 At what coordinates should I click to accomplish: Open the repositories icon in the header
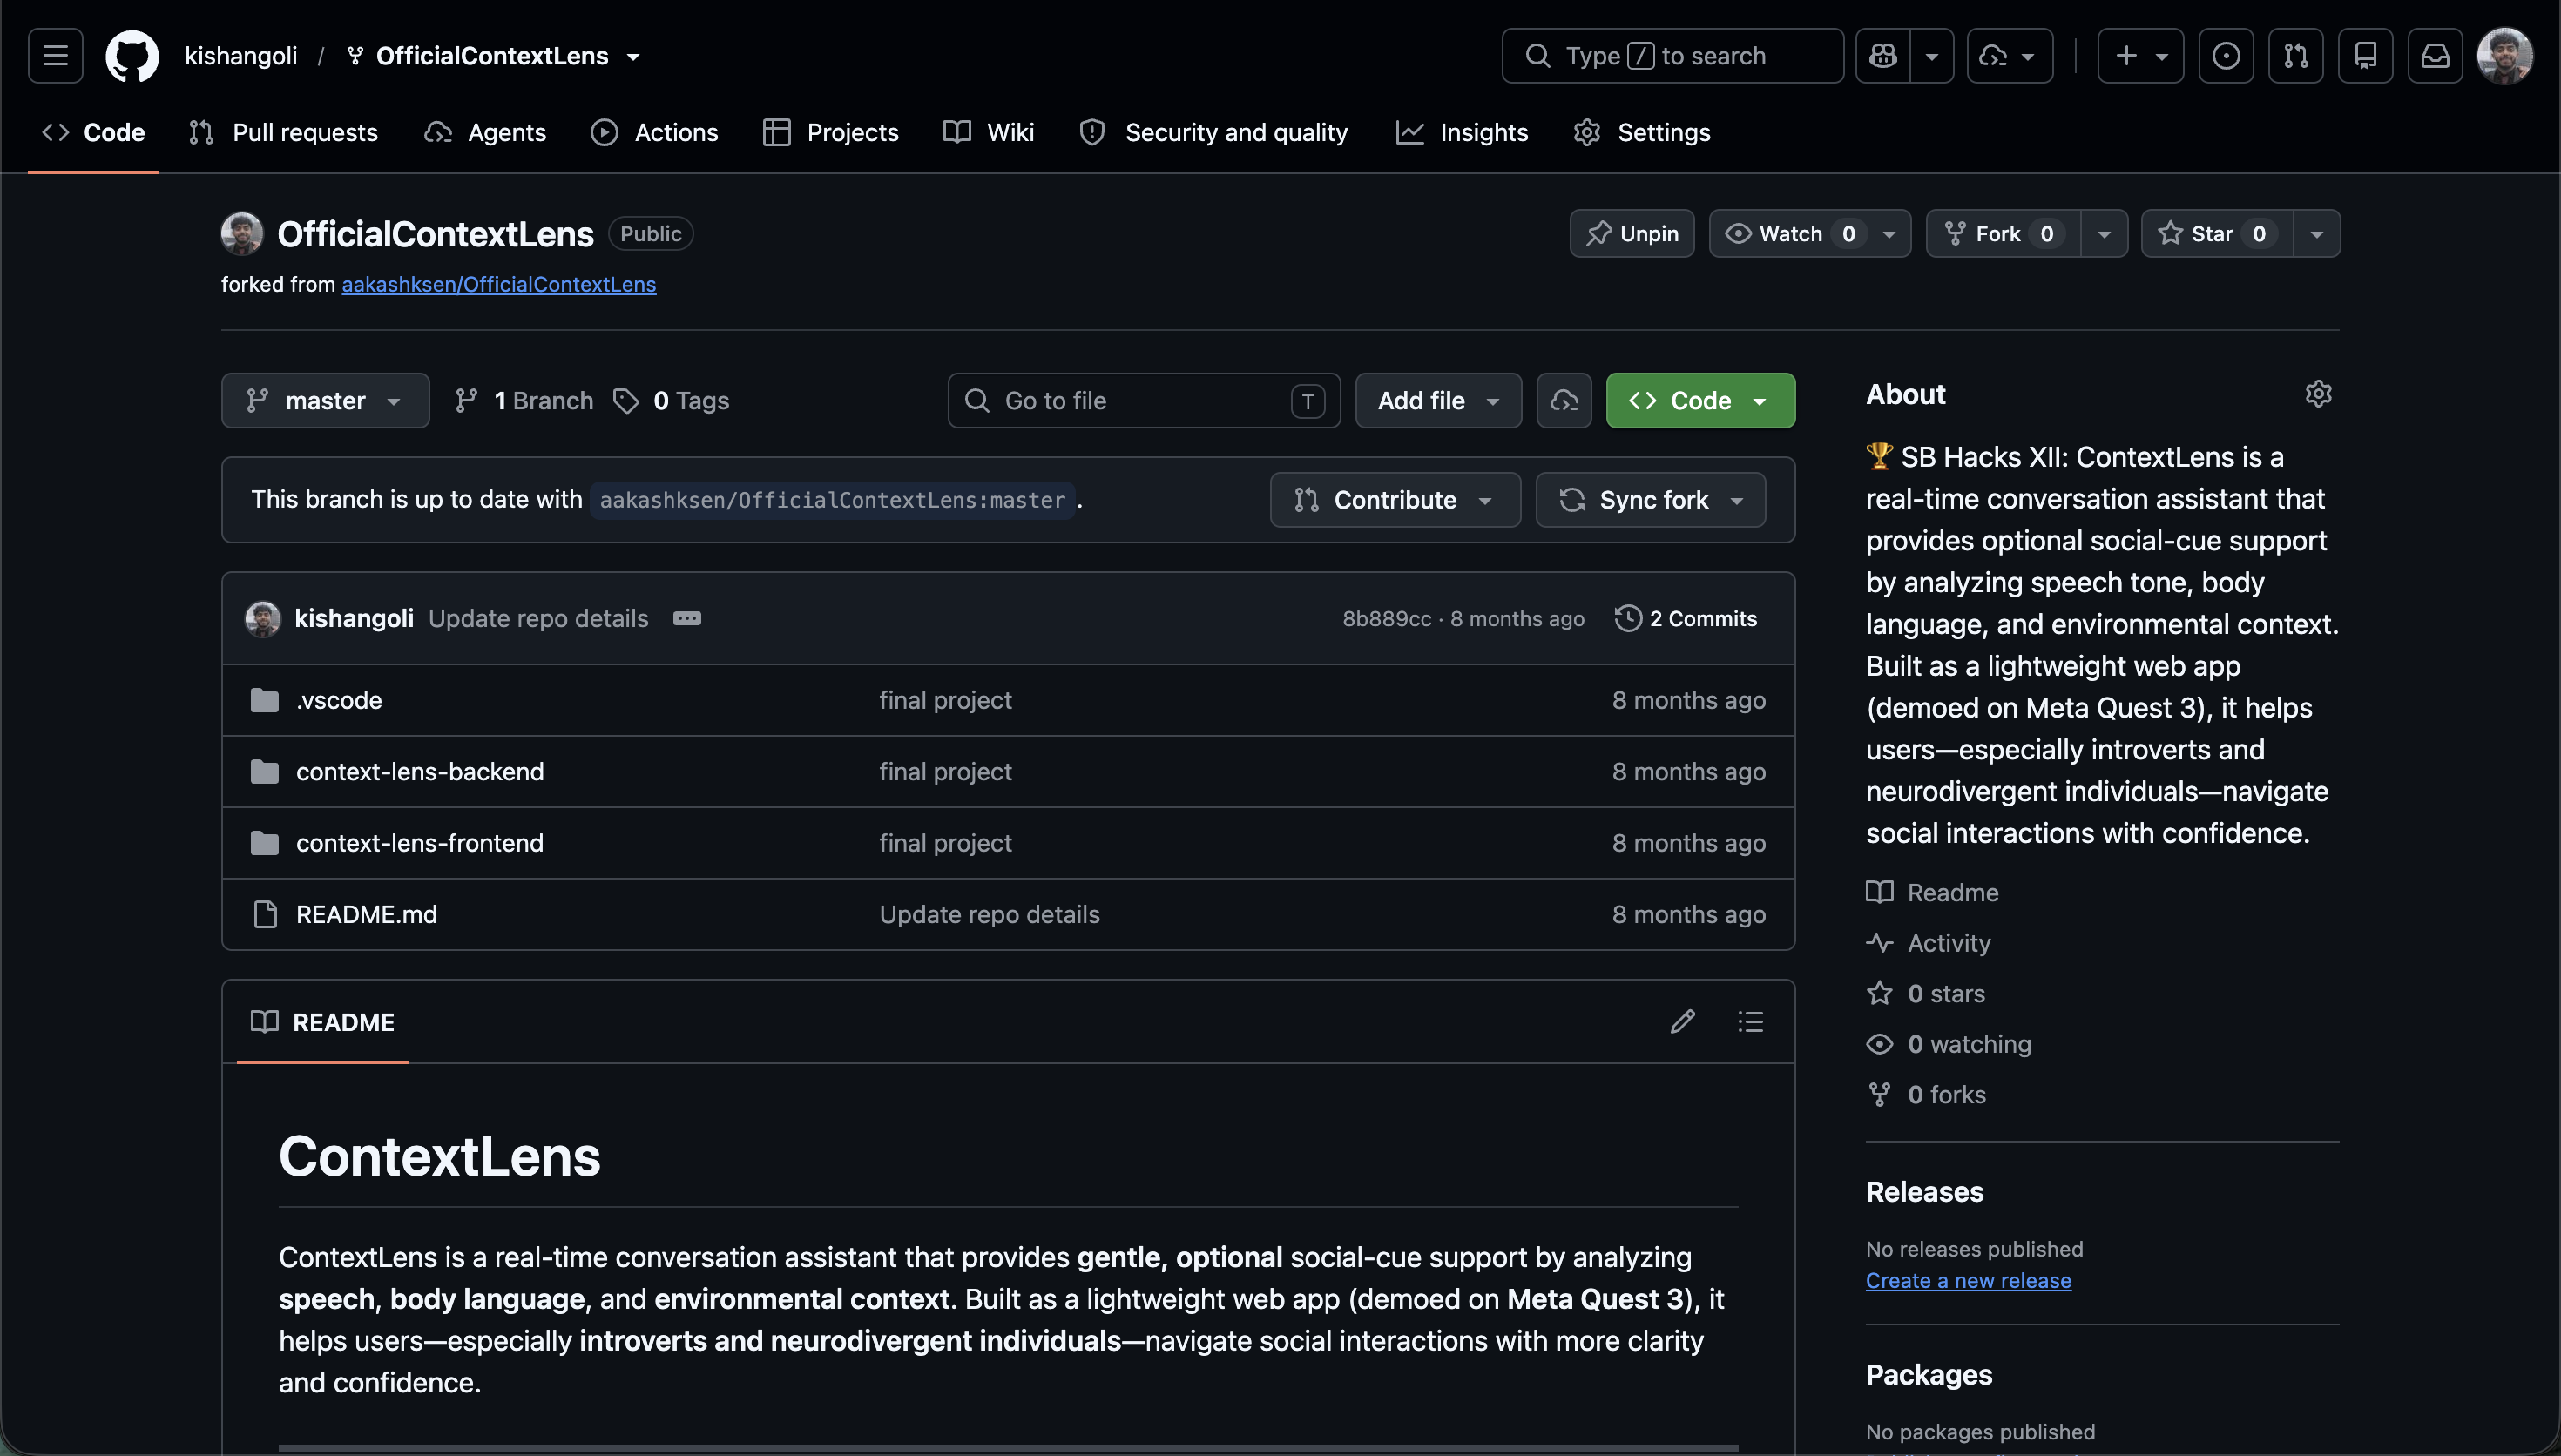coord(2366,56)
